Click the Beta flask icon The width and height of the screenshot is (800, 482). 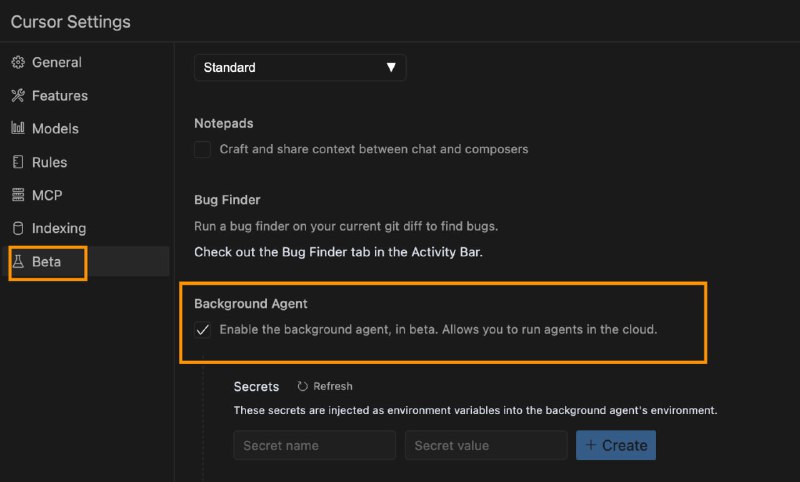(x=18, y=262)
